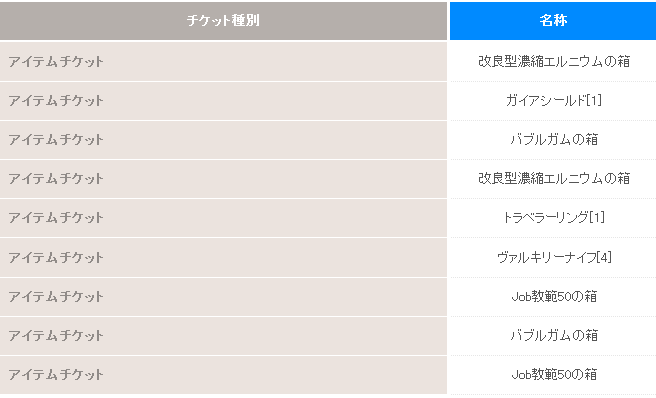This screenshot has height=398, width=656.
Task: Select ヴァルキリーナイフ[4] item name
Action: pos(554,257)
